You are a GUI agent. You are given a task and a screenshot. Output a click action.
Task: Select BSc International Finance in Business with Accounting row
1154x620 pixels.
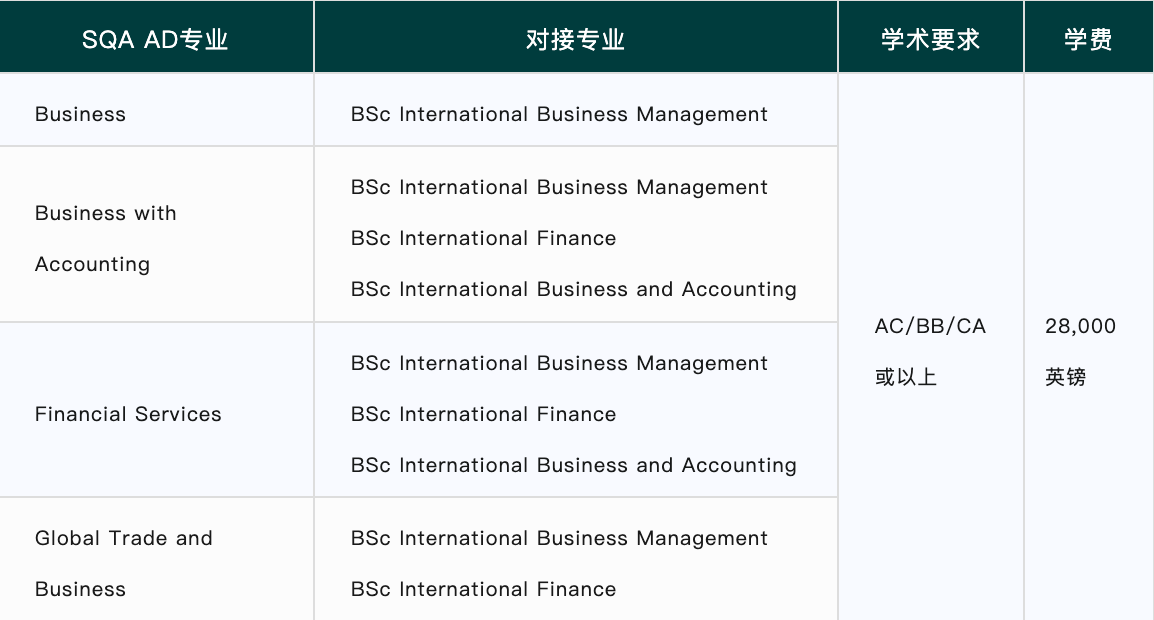(x=483, y=238)
